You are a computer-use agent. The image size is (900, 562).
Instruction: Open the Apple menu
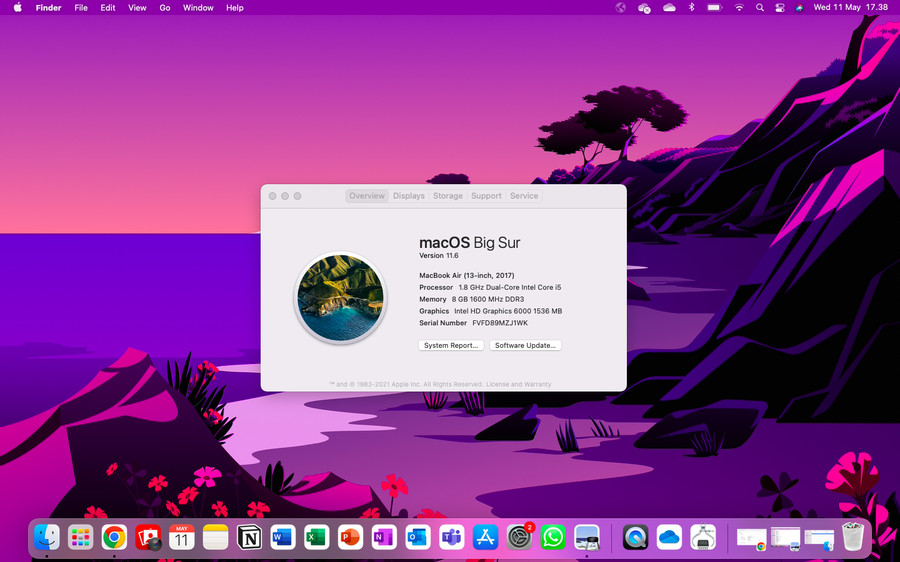18,7
